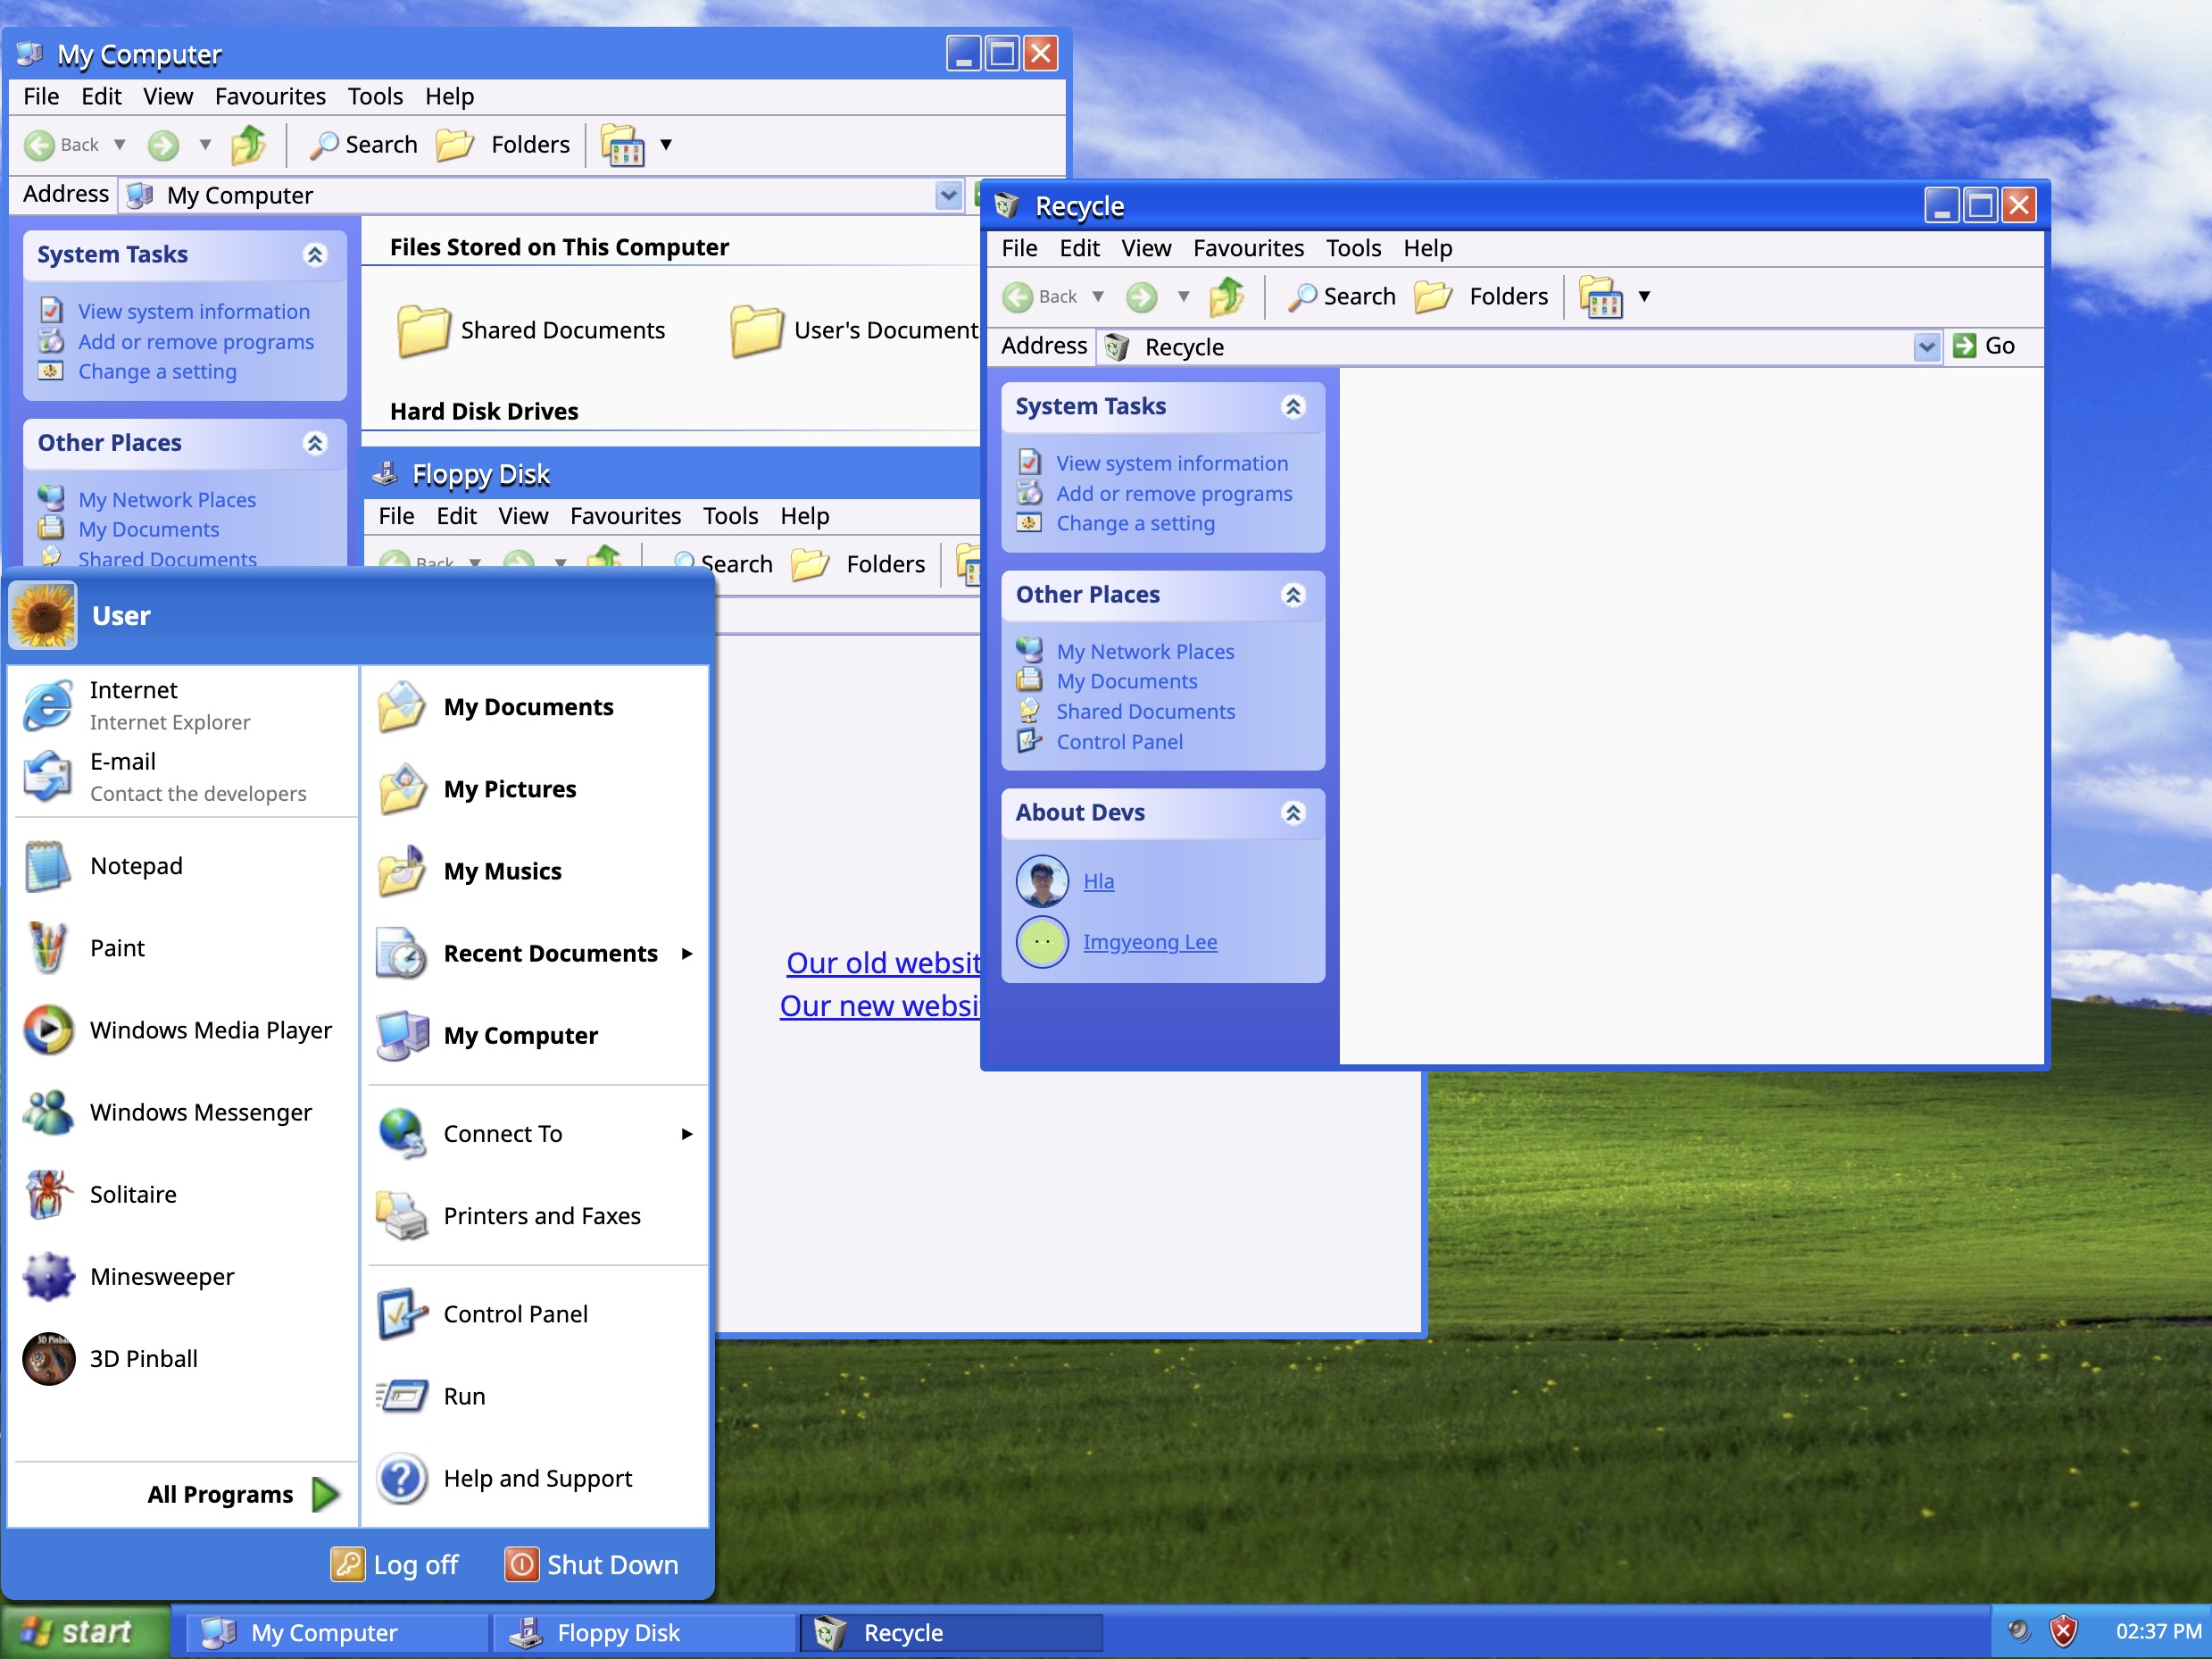Open E-mail contact the developers entry

182,777
